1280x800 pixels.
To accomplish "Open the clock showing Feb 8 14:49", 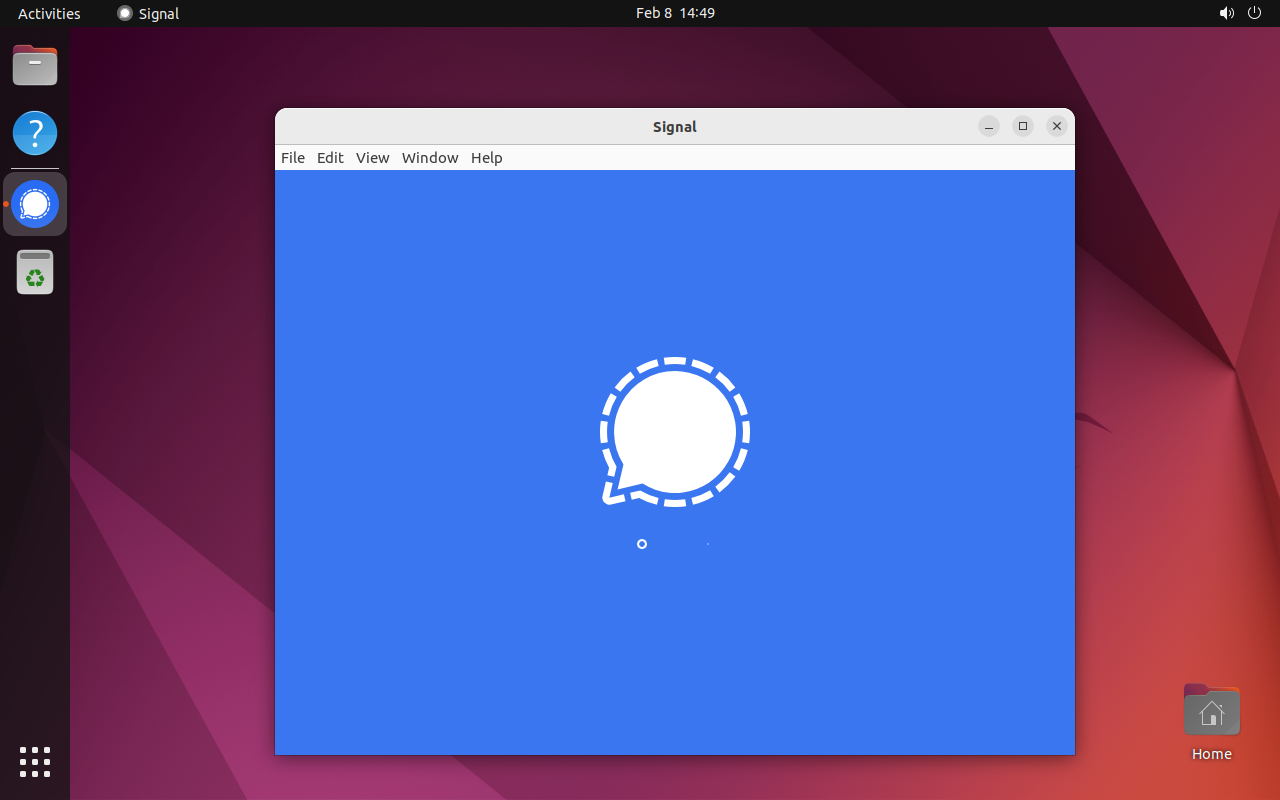I will pyautogui.click(x=675, y=13).
